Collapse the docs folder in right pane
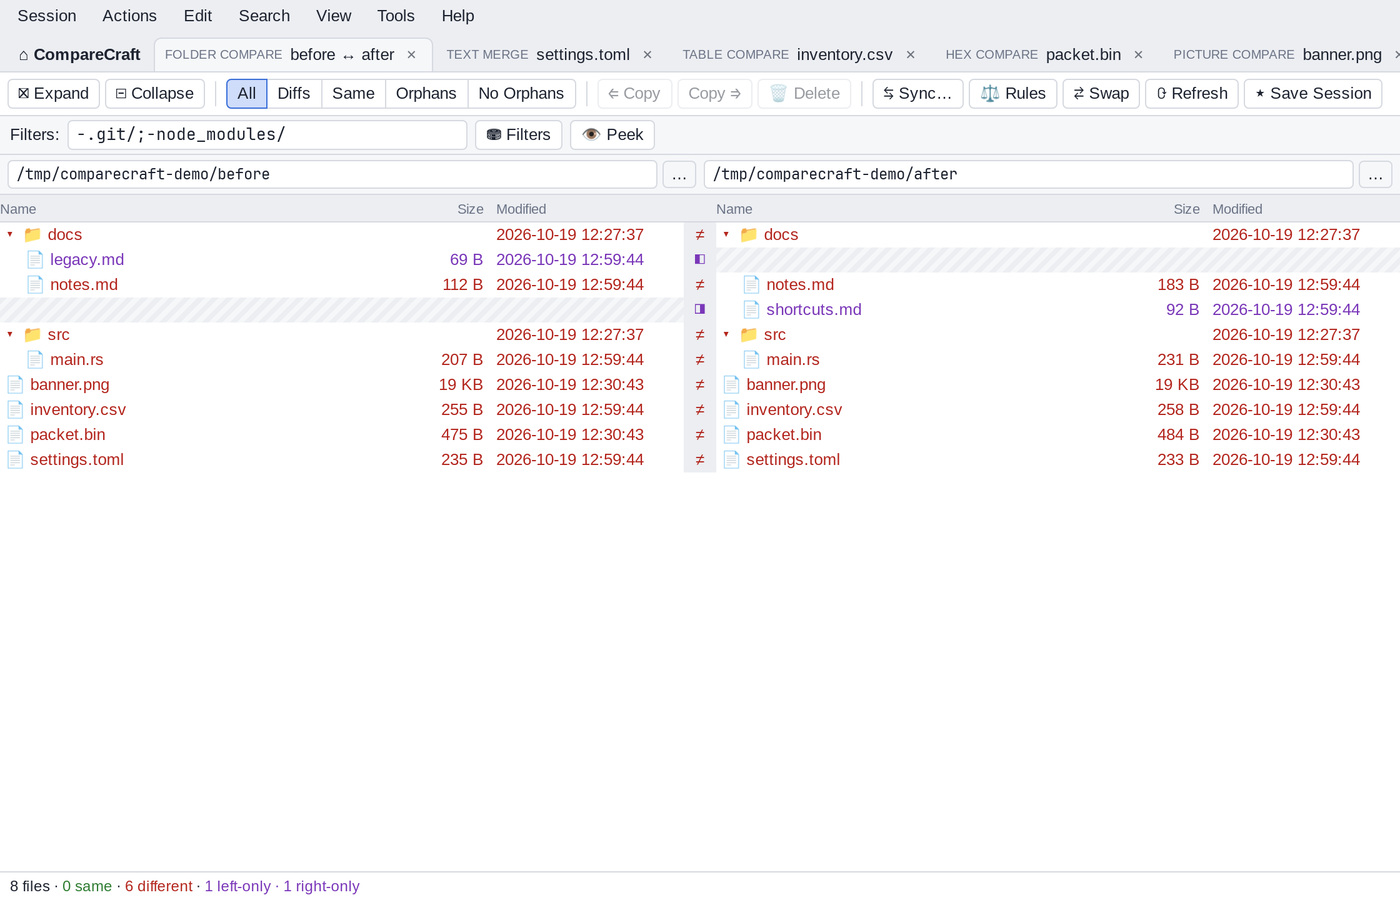Image resolution: width=1400 pixels, height=900 pixels. pyautogui.click(x=726, y=234)
